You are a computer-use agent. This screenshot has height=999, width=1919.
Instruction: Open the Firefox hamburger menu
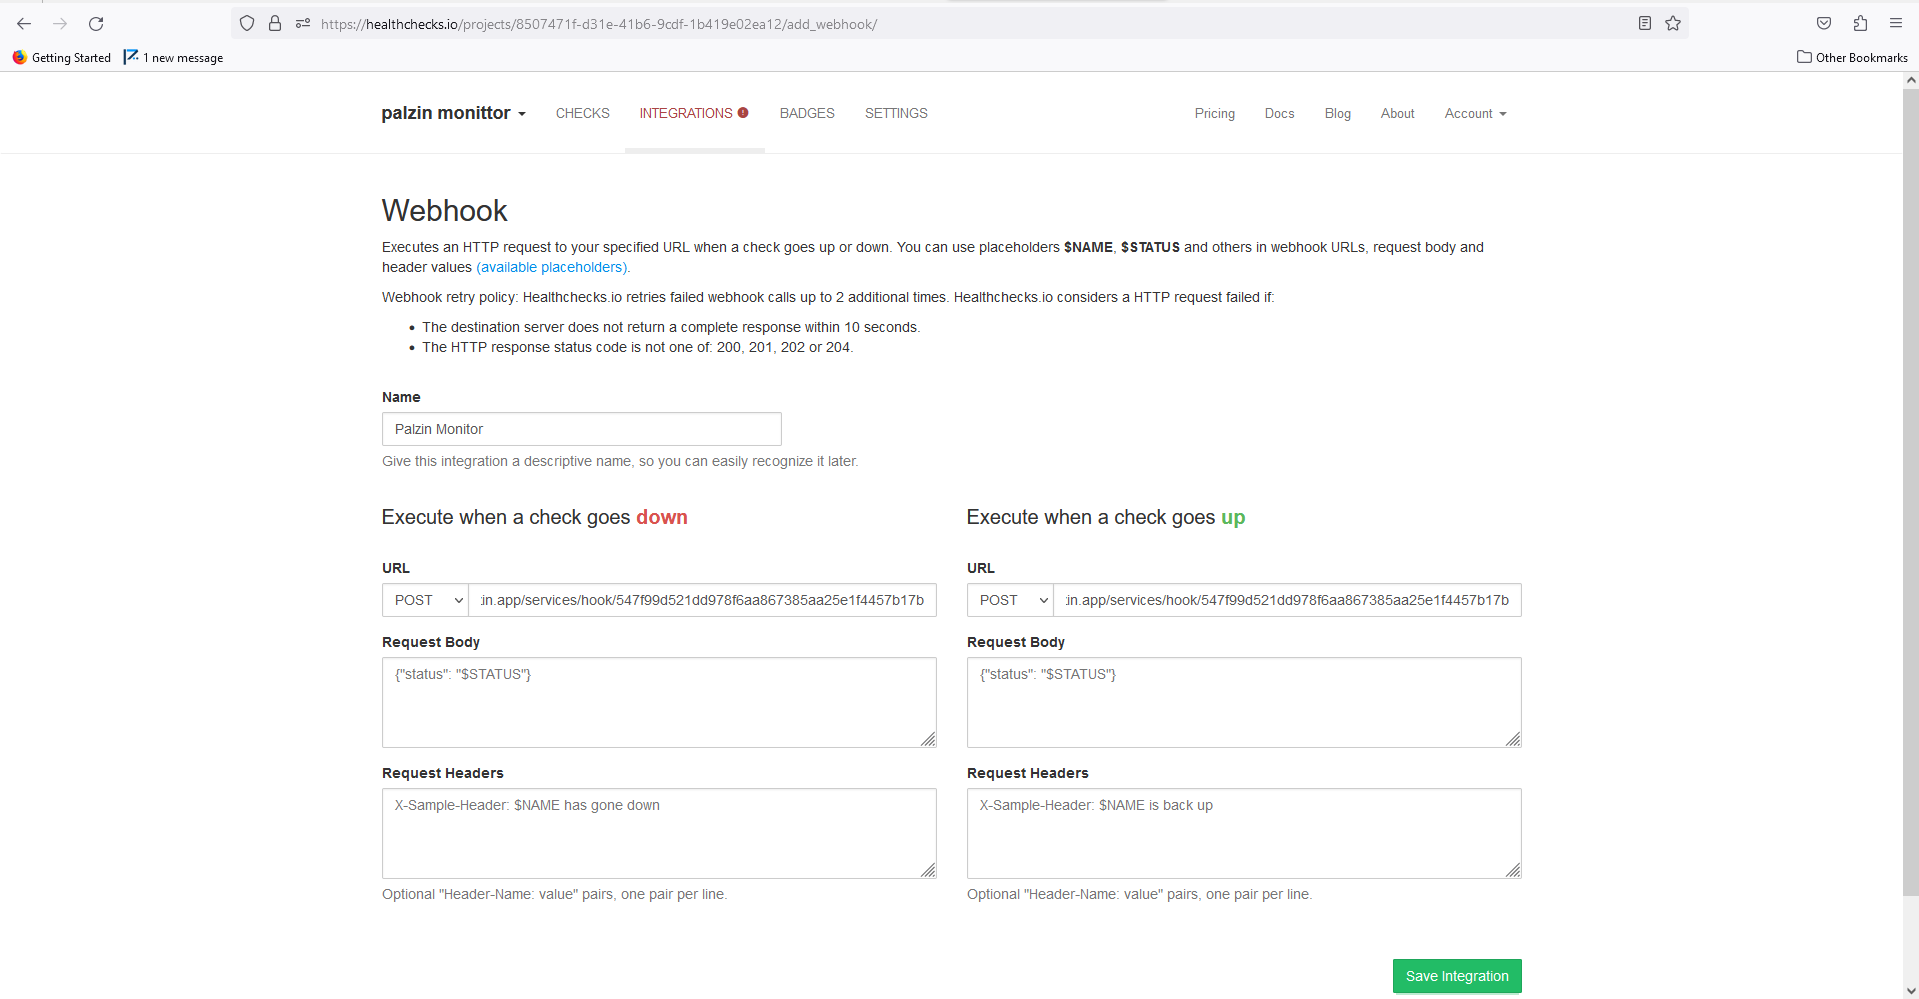pos(1896,23)
